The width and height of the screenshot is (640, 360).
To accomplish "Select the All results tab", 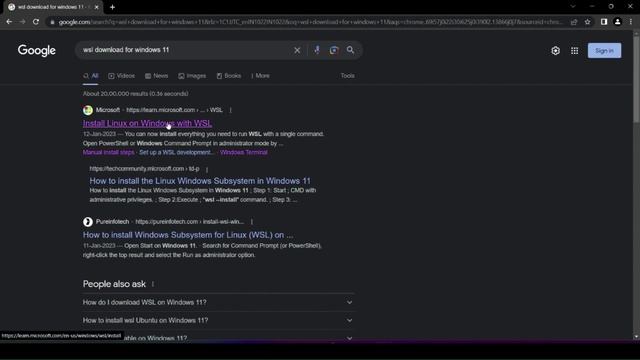I will 91,76.
